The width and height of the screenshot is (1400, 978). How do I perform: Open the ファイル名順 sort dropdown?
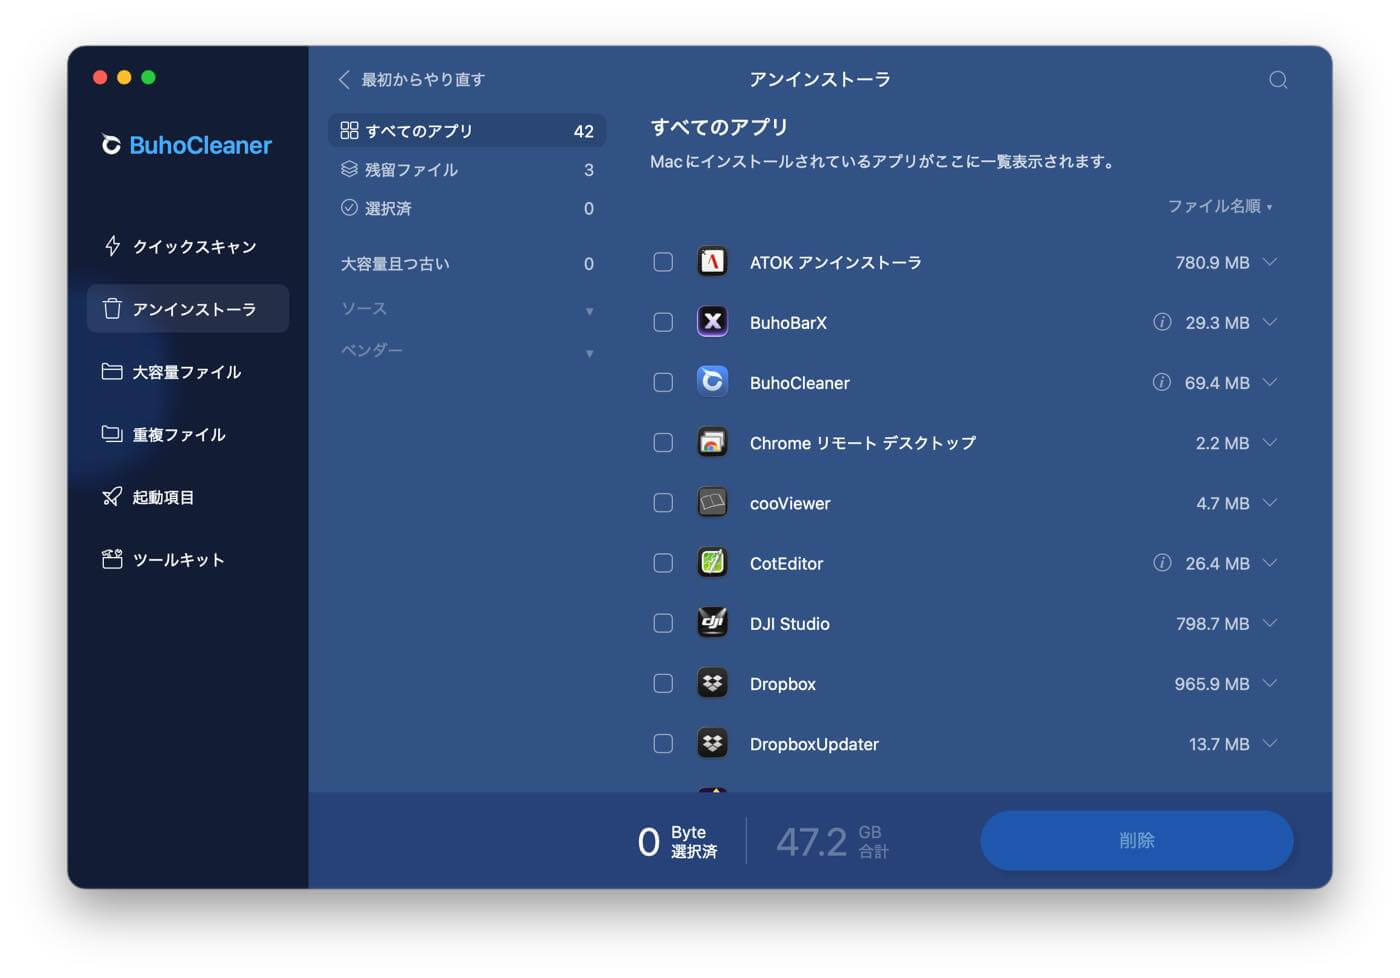[x=1220, y=207]
